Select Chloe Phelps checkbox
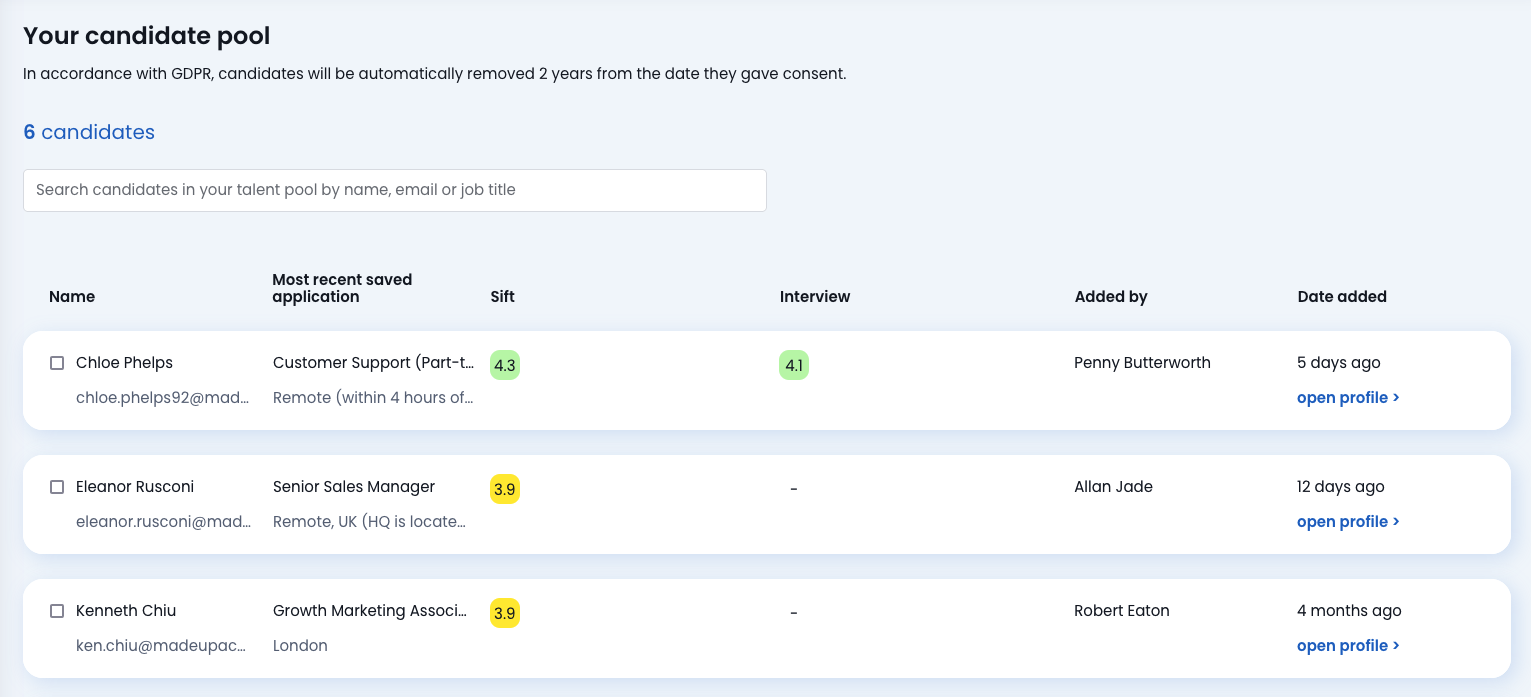Screen dimensions: 1531x697 point(57,363)
